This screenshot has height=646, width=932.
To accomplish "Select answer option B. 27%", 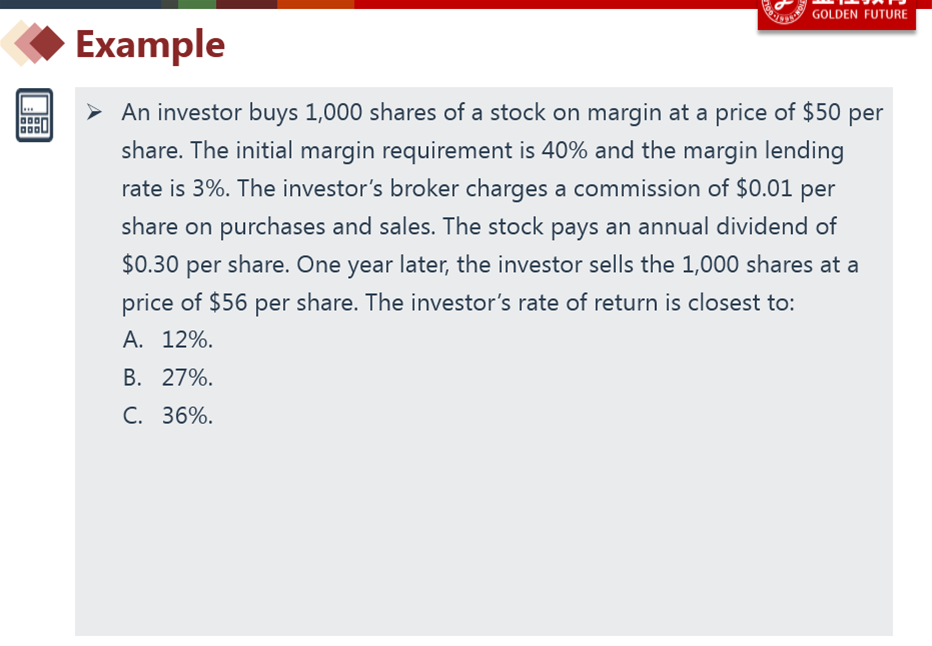I will coord(168,378).
